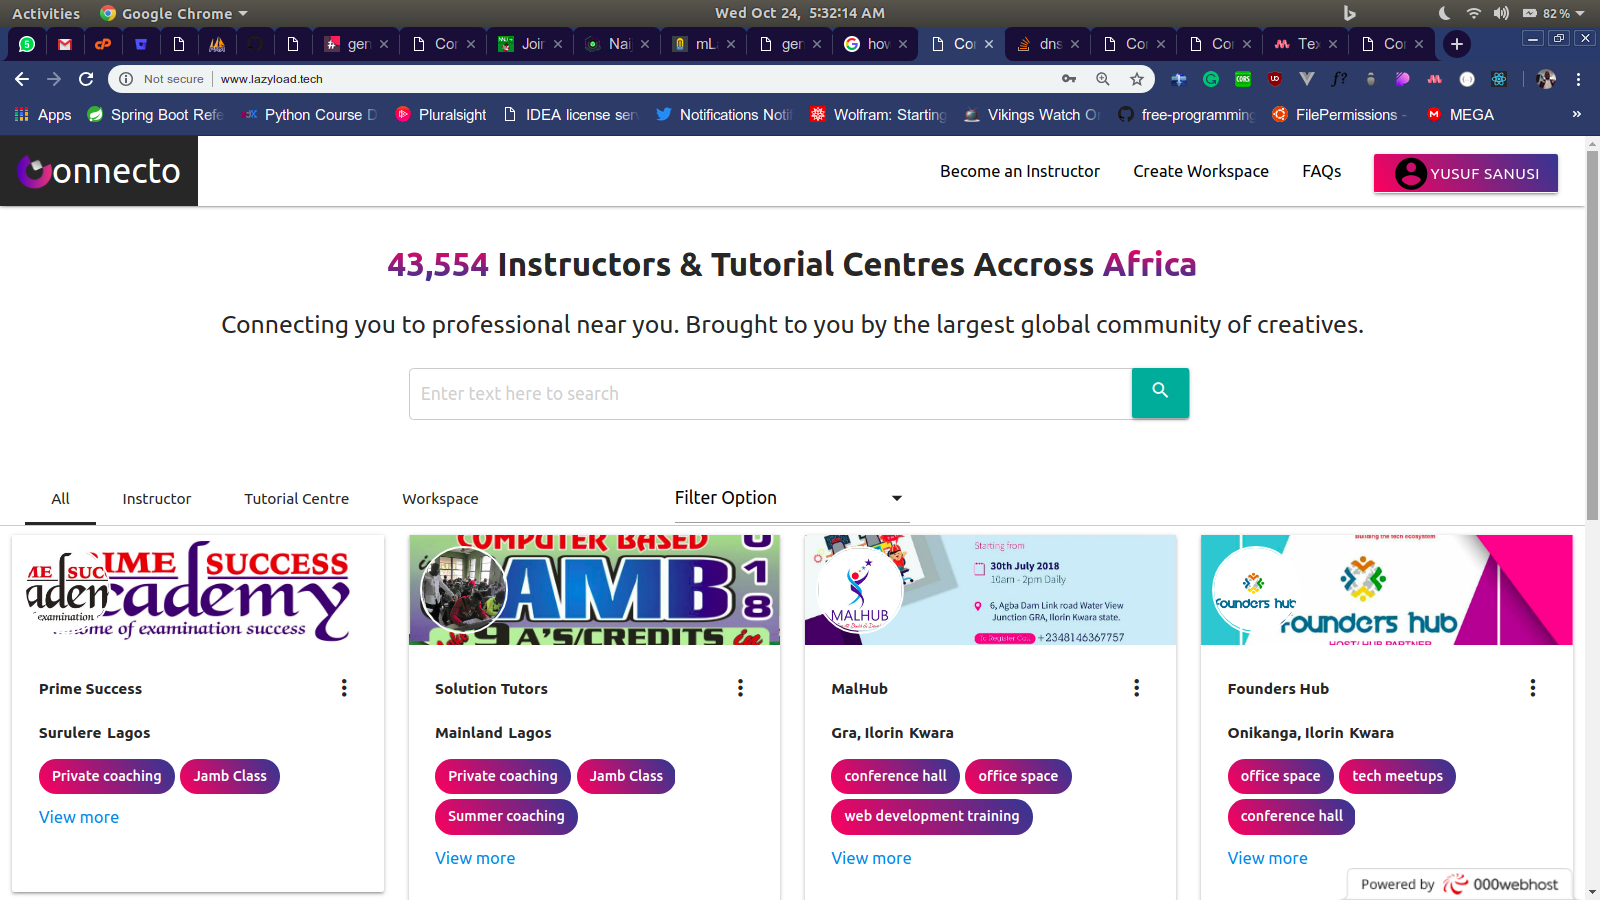Reload the page

pos(86,79)
